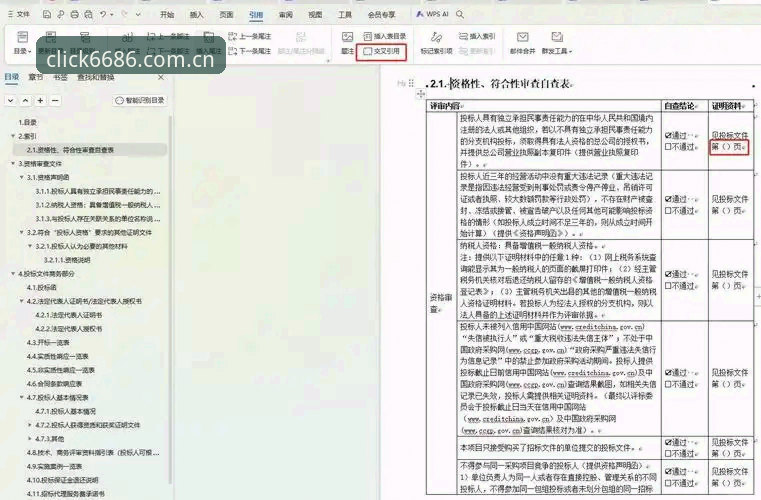Check 不通过 in the 纳税人资格 row

coord(668,286)
